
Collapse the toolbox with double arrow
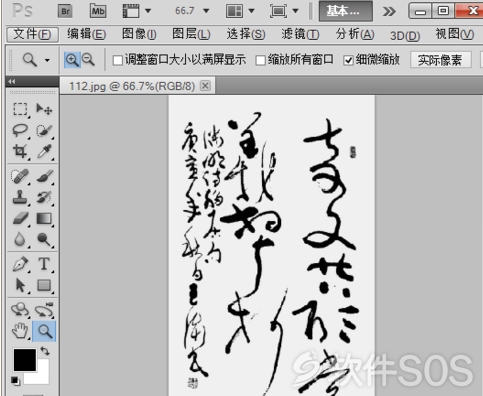pyautogui.click(x=12, y=81)
